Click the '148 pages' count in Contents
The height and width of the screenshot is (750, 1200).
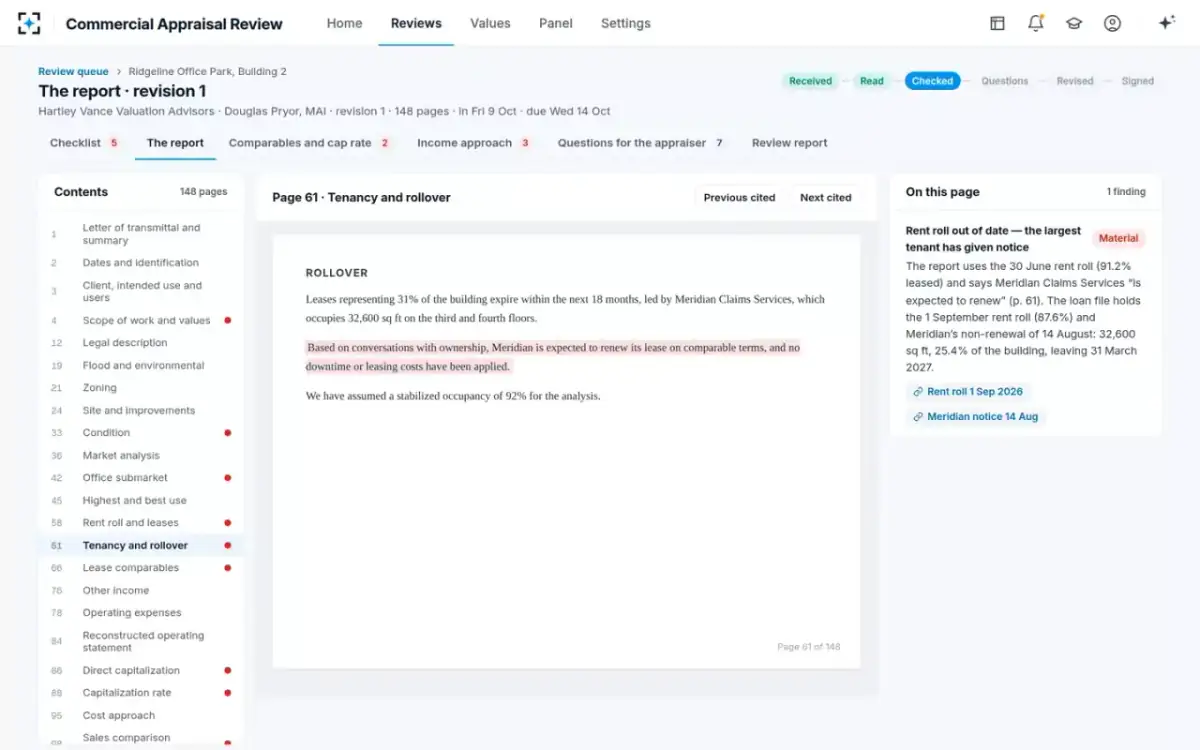(203, 192)
